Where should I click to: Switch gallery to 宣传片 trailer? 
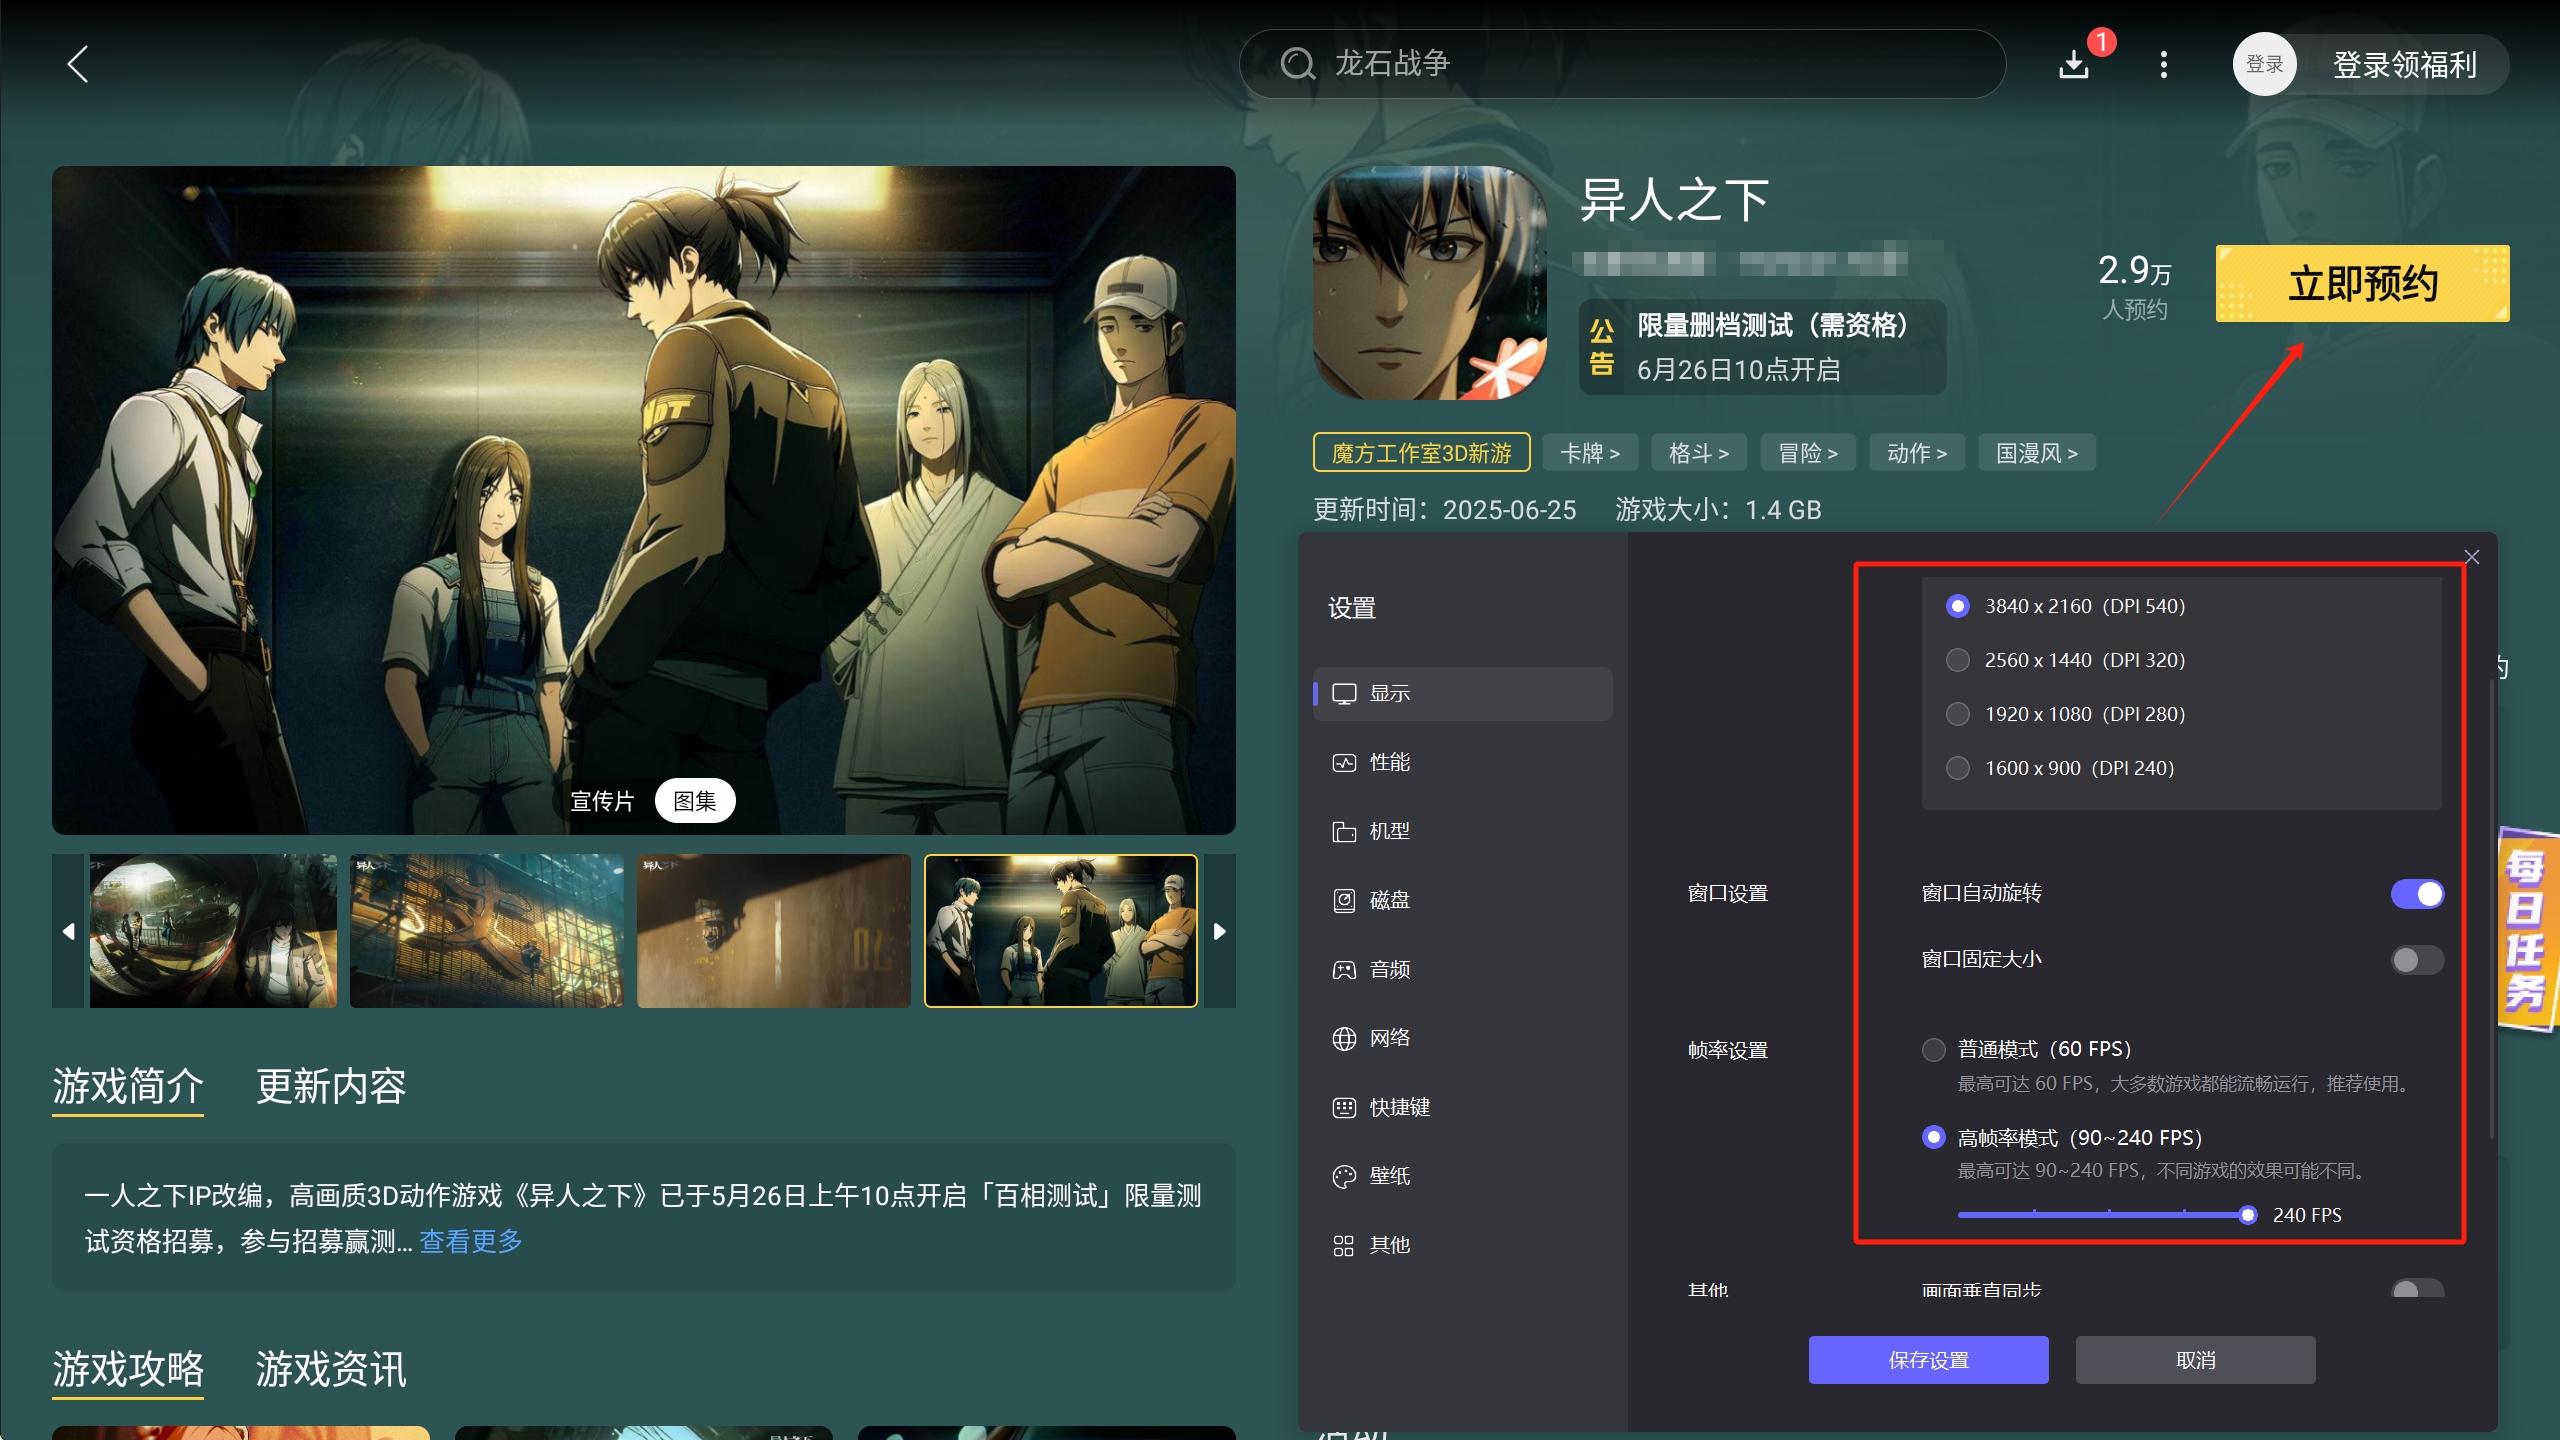pos(602,801)
